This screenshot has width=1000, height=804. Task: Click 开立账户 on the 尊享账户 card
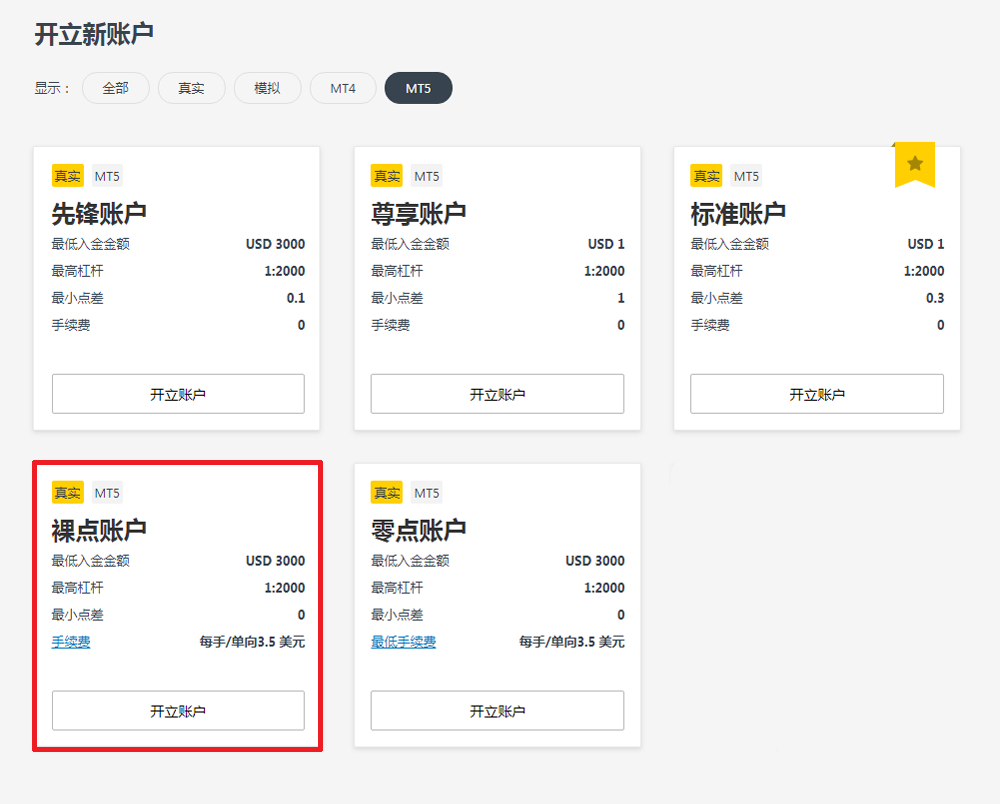[x=497, y=394]
